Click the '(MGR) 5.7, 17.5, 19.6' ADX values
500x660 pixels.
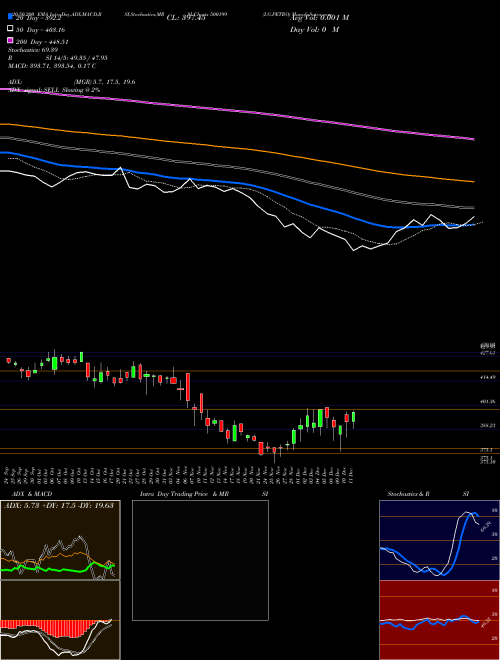(104, 82)
